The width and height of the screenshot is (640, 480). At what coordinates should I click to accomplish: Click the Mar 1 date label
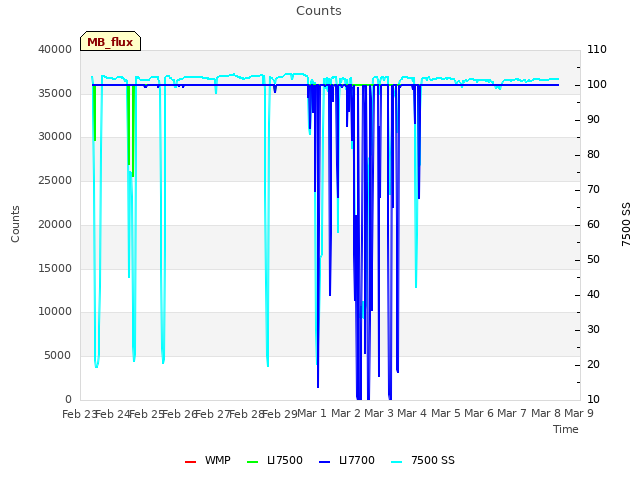[x=312, y=413]
